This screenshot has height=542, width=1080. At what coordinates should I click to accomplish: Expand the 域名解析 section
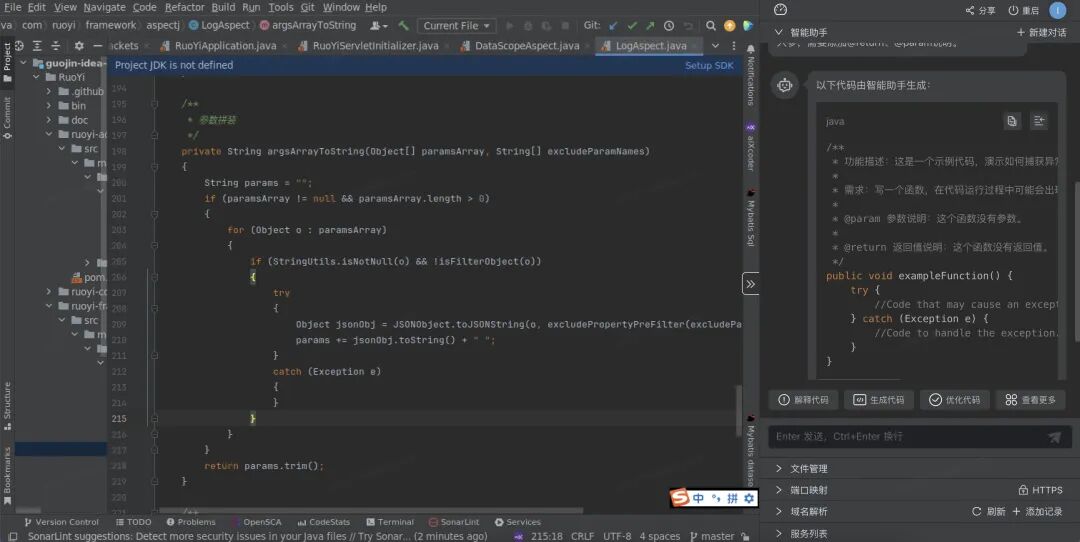779,511
